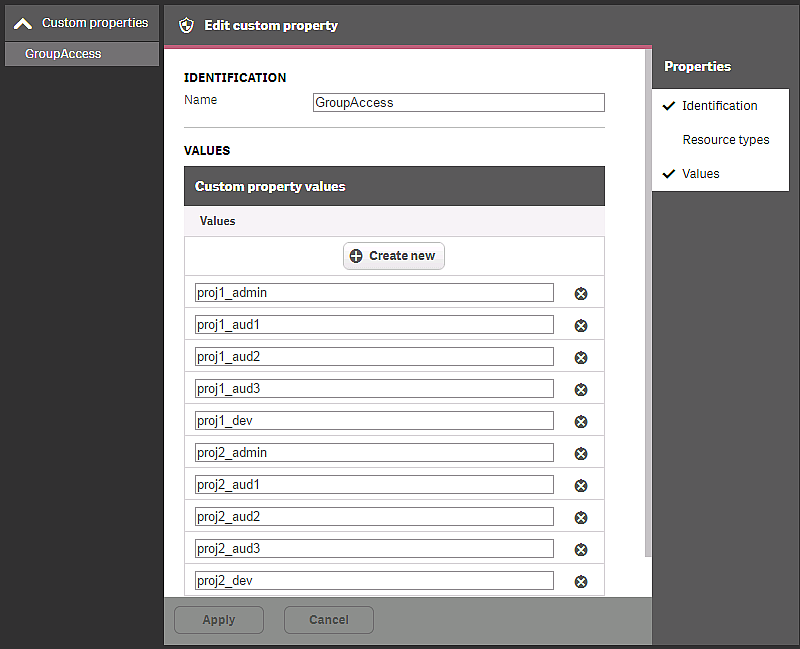
Task: Click the Create new button
Action: [x=393, y=255]
